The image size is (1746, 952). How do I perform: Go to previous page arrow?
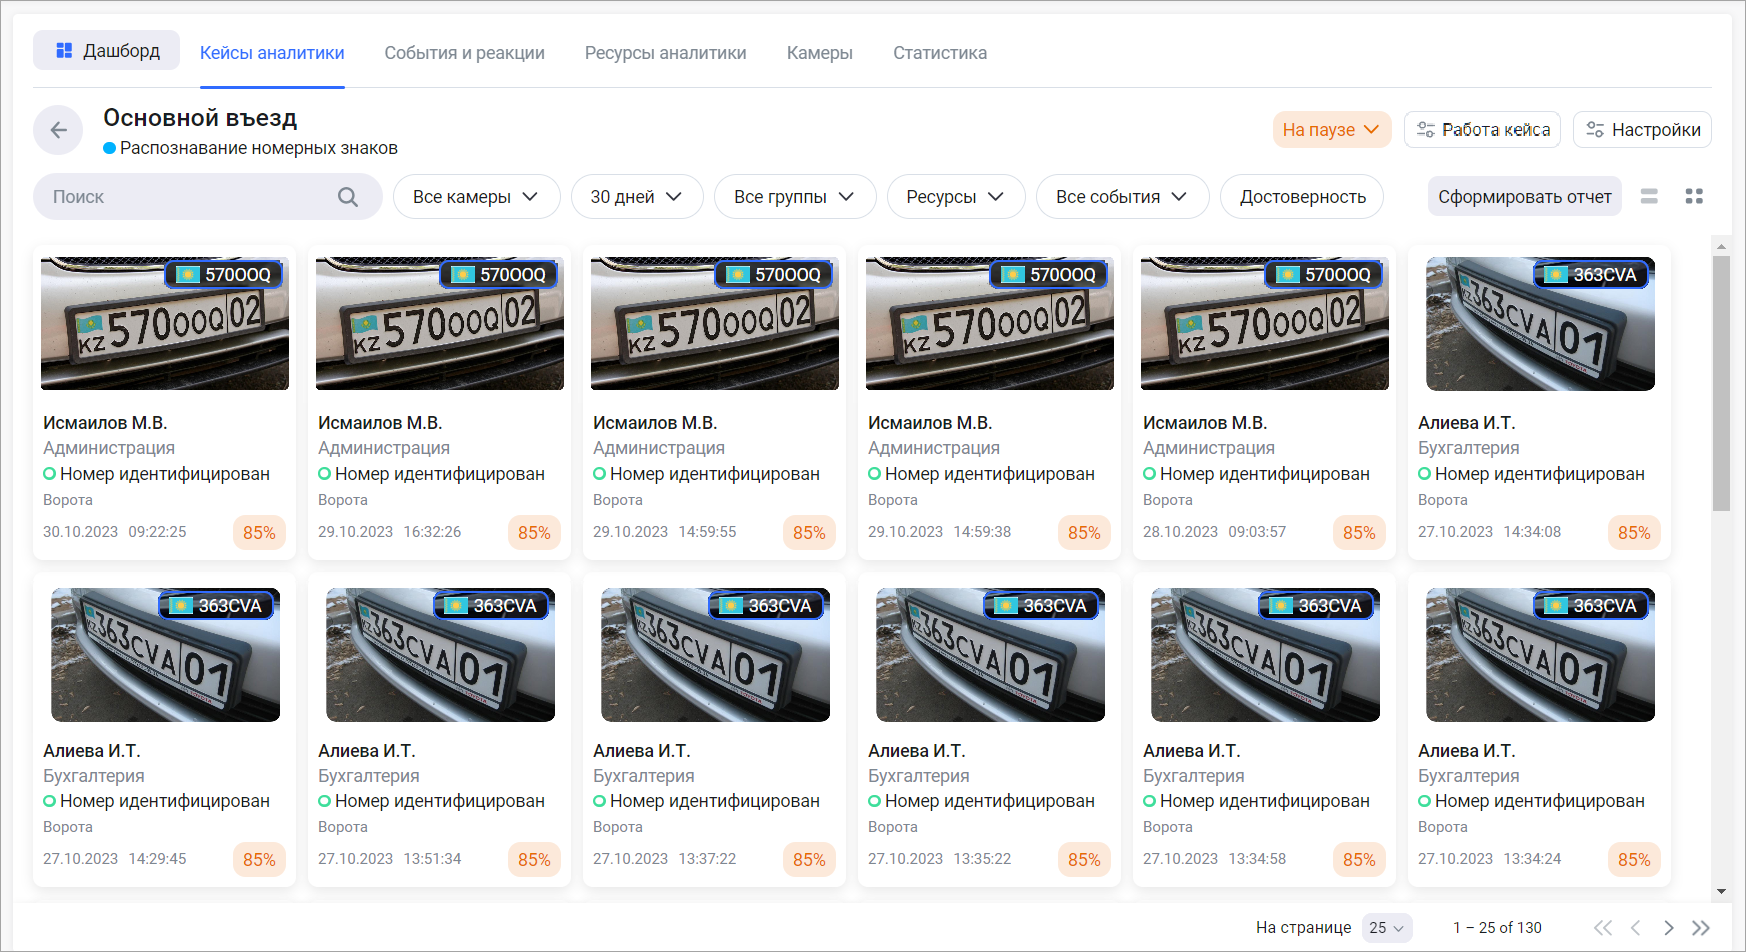point(1636,928)
